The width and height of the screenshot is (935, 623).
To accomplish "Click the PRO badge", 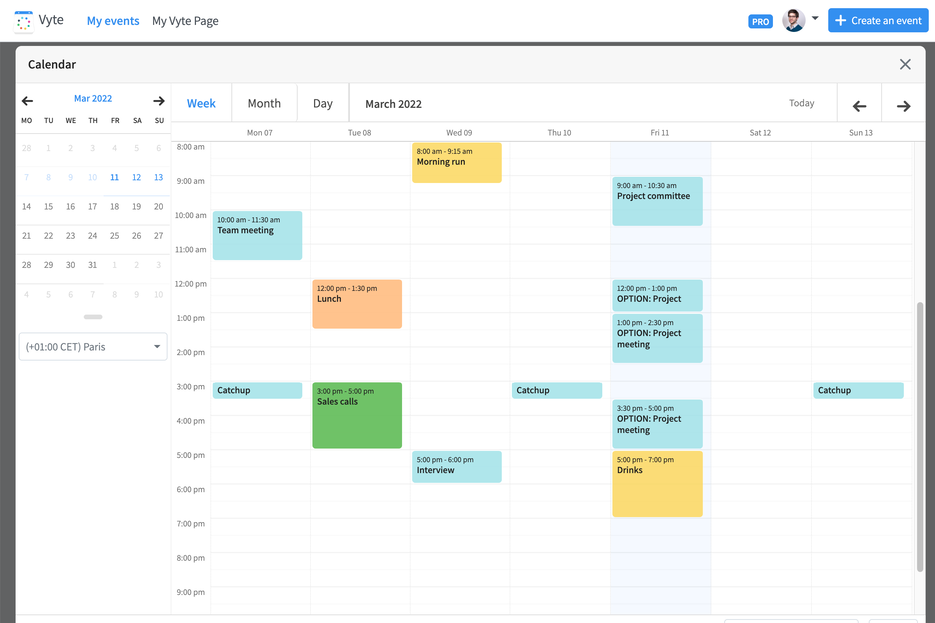I will (760, 20).
